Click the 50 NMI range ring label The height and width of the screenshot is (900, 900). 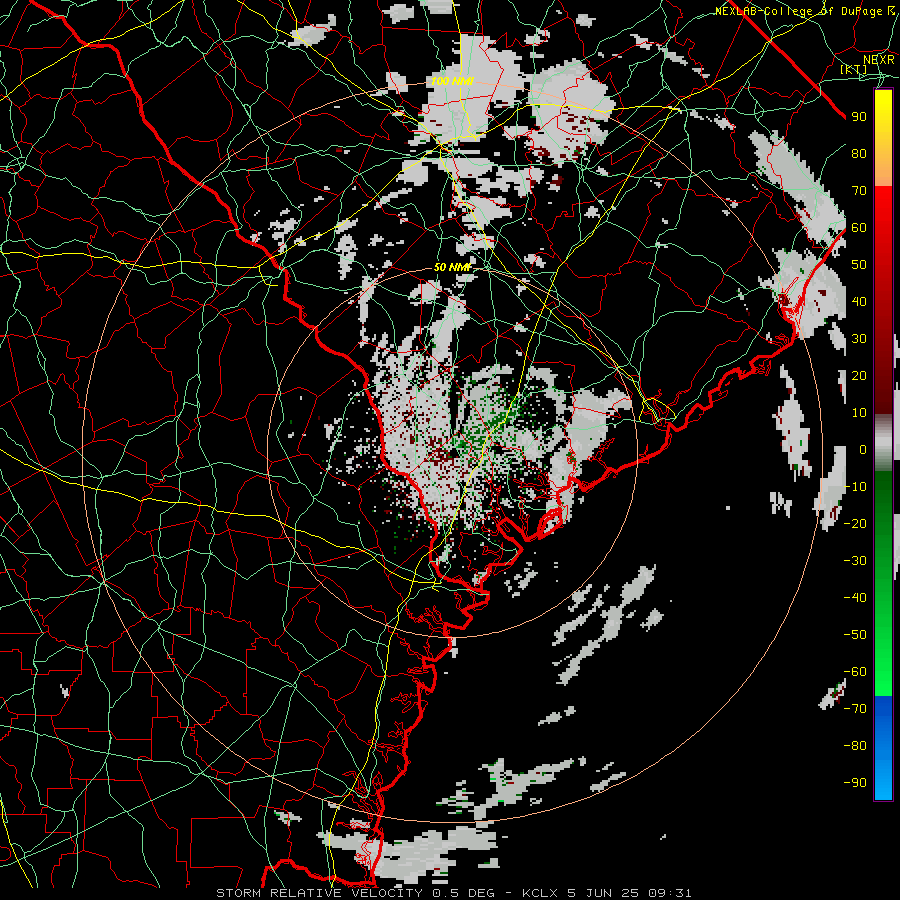(452, 267)
